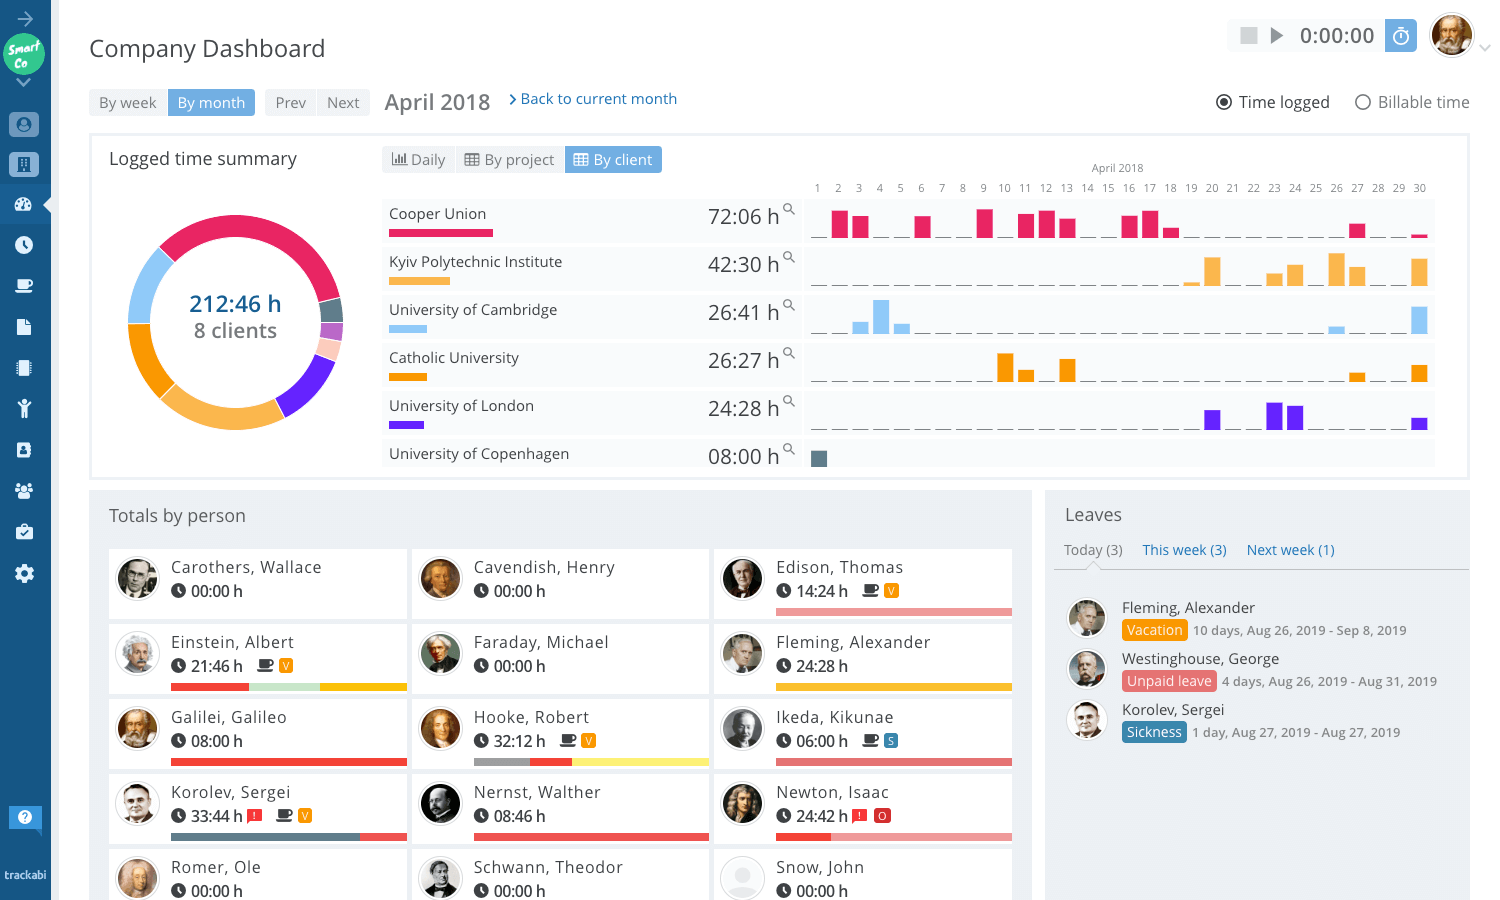This screenshot has height=900, width=1500.
Task: Open the help question mark bubble
Action: (25, 817)
